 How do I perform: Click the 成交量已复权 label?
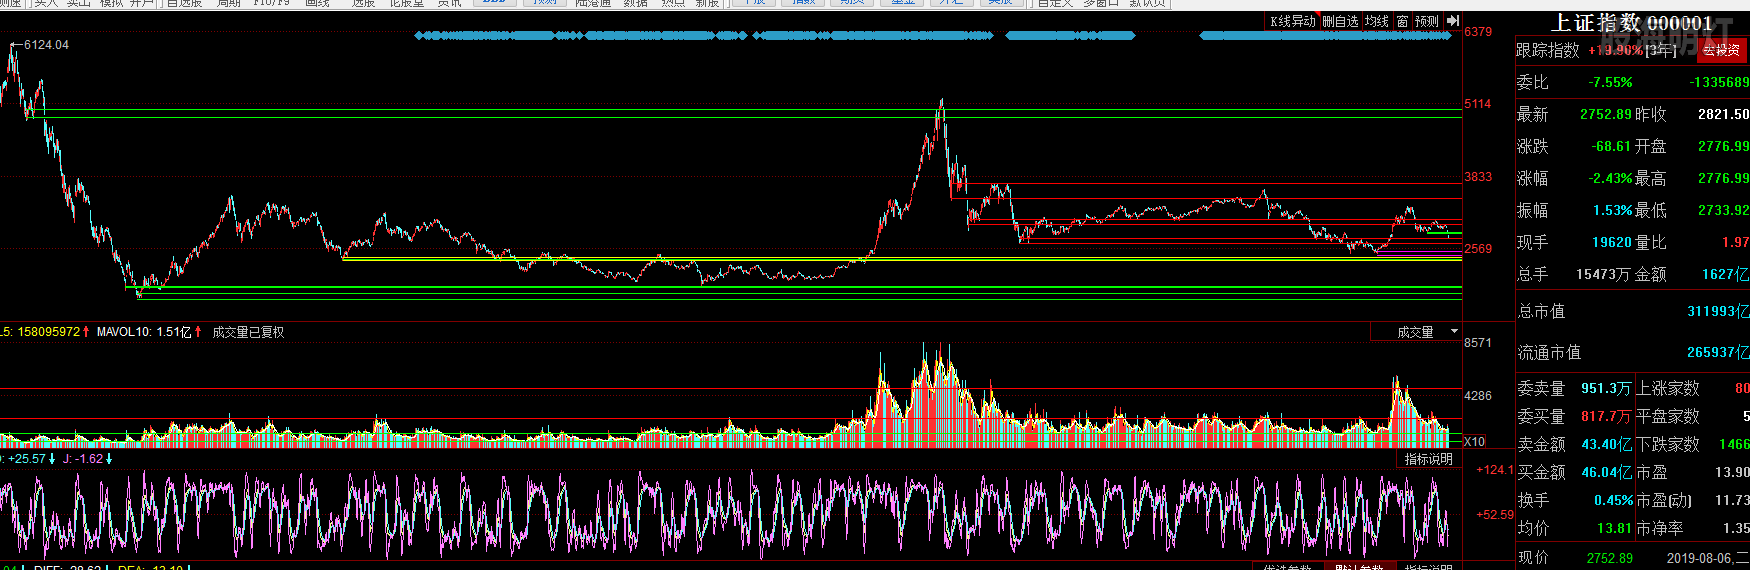tap(248, 332)
